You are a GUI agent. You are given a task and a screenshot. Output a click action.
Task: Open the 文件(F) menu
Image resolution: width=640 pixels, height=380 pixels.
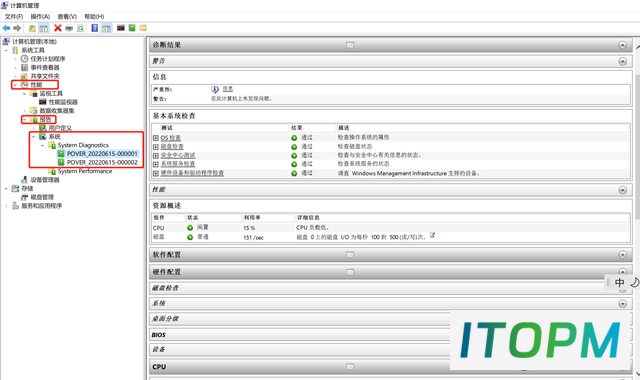point(14,16)
